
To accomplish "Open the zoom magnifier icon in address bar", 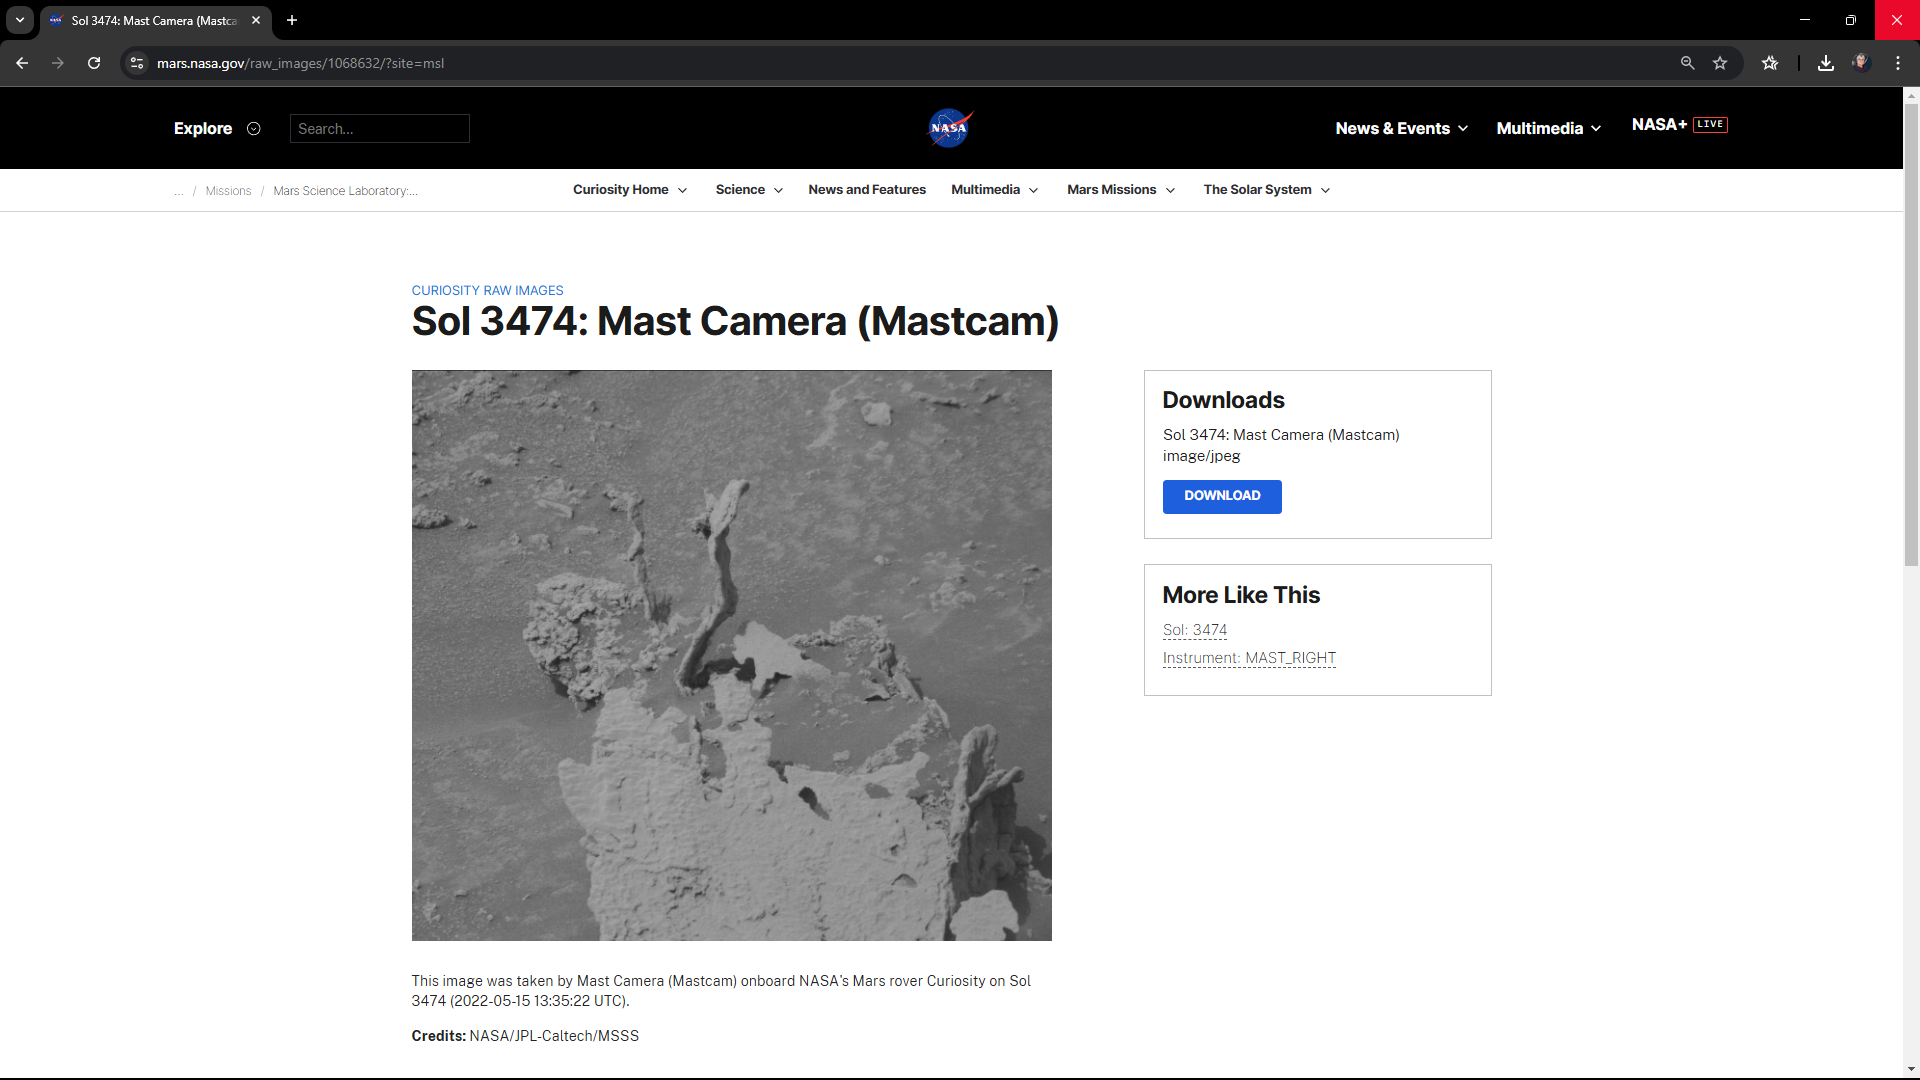I will point(1688,63).
